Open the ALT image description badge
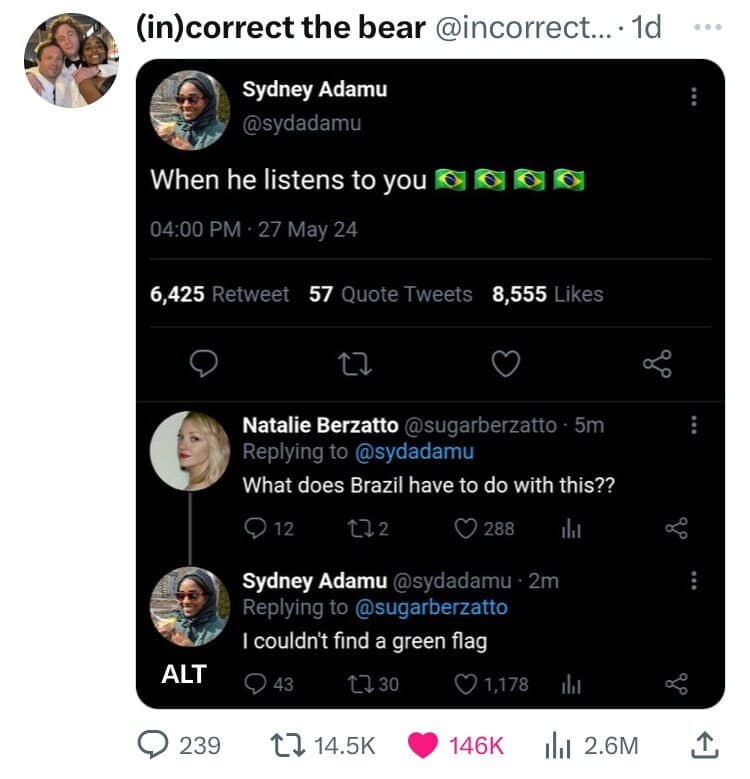 (184, 674)
